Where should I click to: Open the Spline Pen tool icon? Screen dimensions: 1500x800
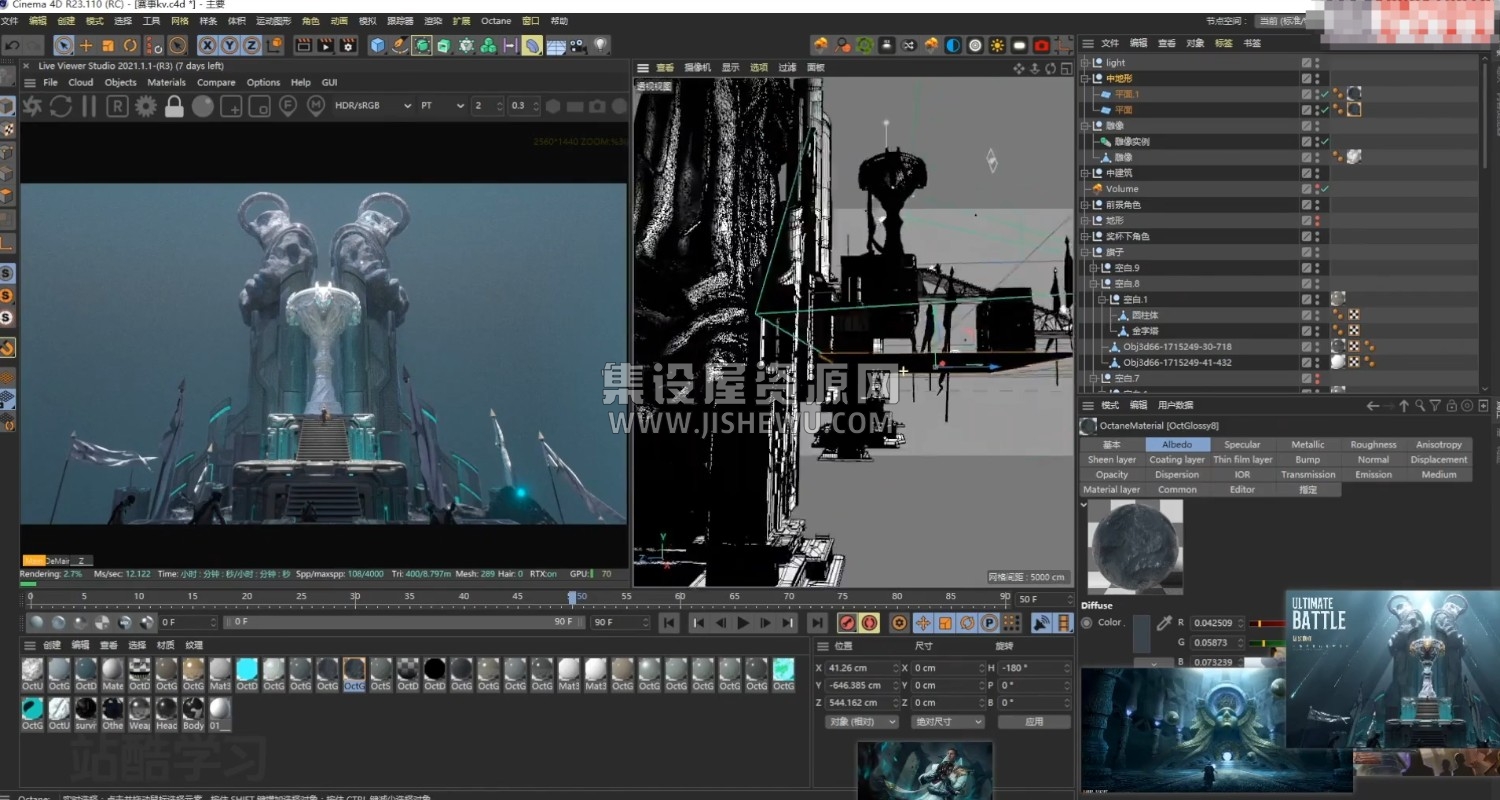pyautogui.click(x=400, y=45)
